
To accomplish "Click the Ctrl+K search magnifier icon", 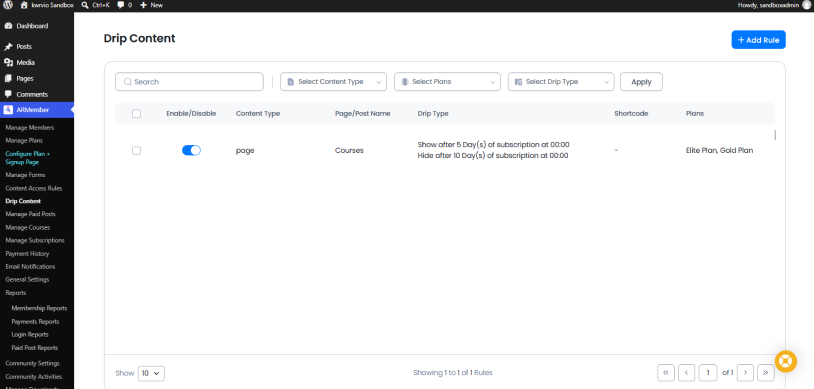I will click(85, 5).
